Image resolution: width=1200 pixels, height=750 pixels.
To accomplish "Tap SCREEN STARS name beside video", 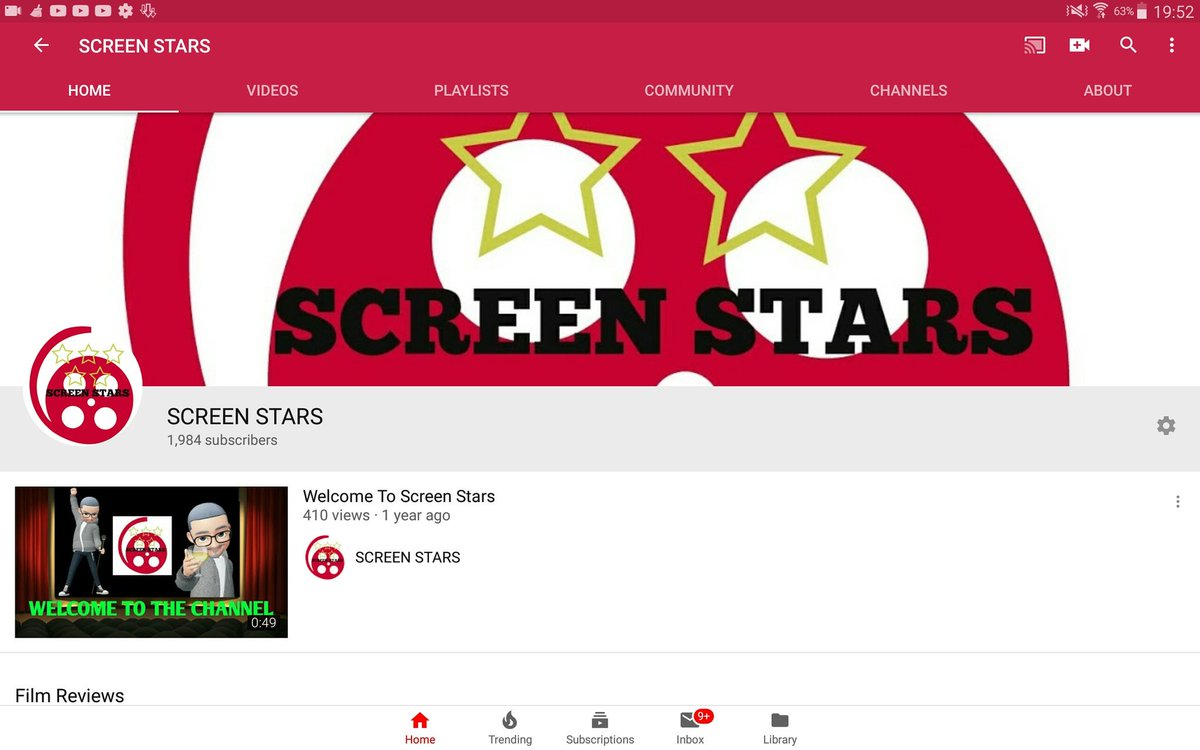I will [x=408, y=557].
